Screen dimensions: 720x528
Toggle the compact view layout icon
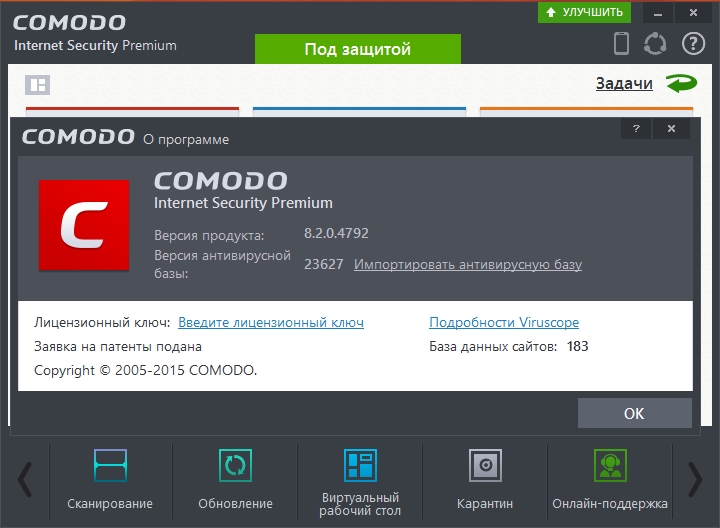coord(37,85)
